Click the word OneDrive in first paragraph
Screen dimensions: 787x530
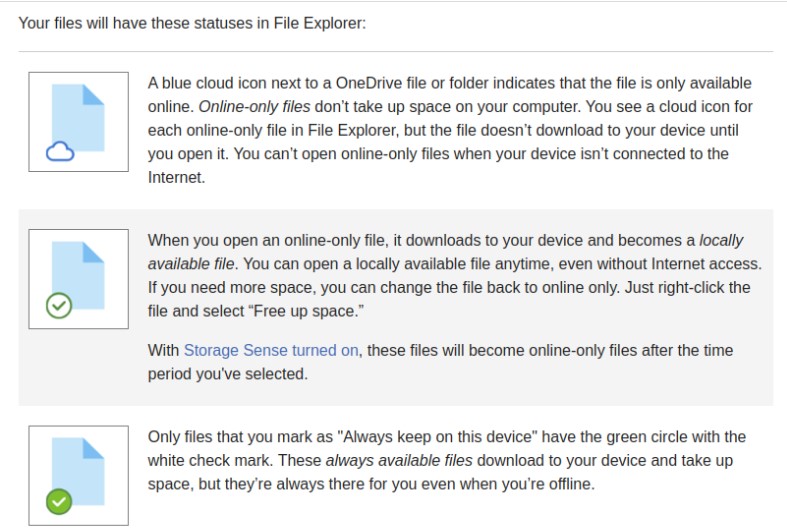tap(368, 83)
